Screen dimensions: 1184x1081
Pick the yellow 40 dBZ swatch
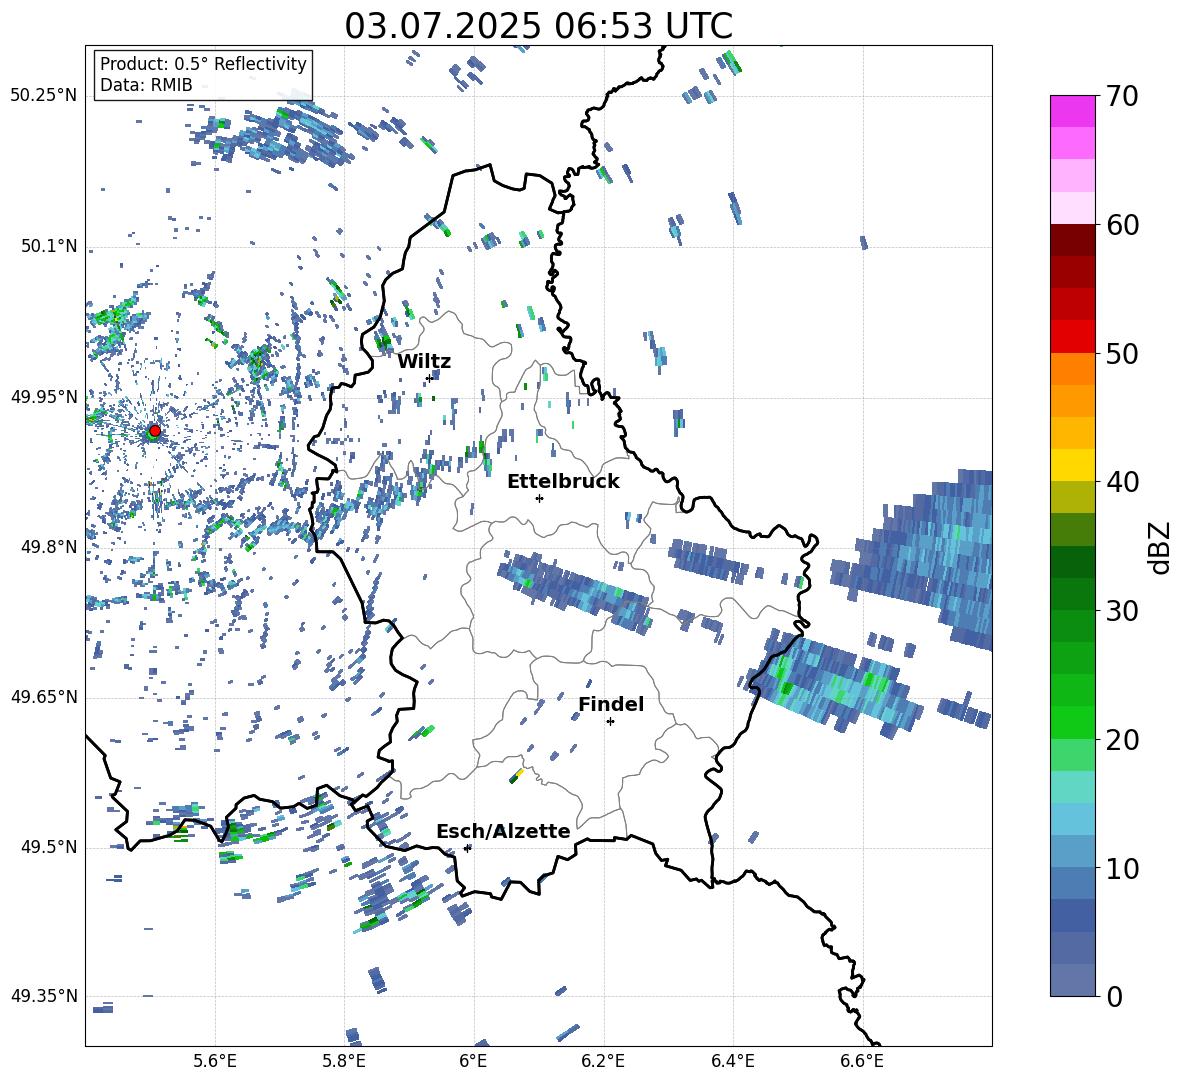pyautogui.click(x=1073, y=465)
